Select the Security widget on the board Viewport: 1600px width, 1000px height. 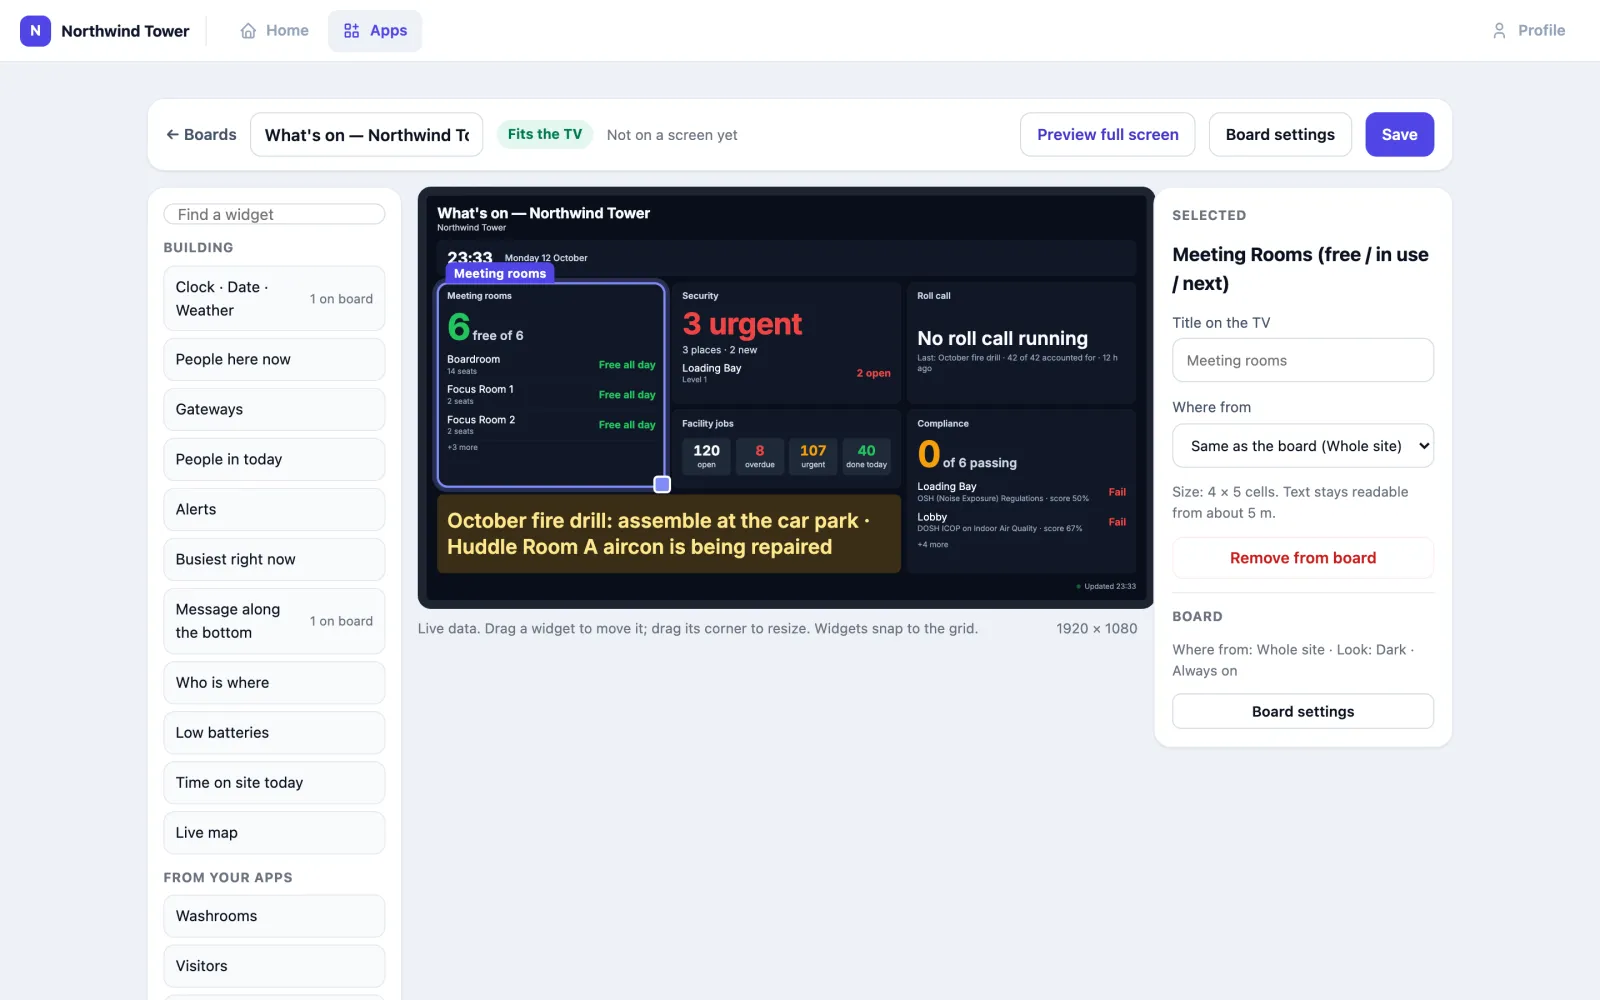(786, 343)
